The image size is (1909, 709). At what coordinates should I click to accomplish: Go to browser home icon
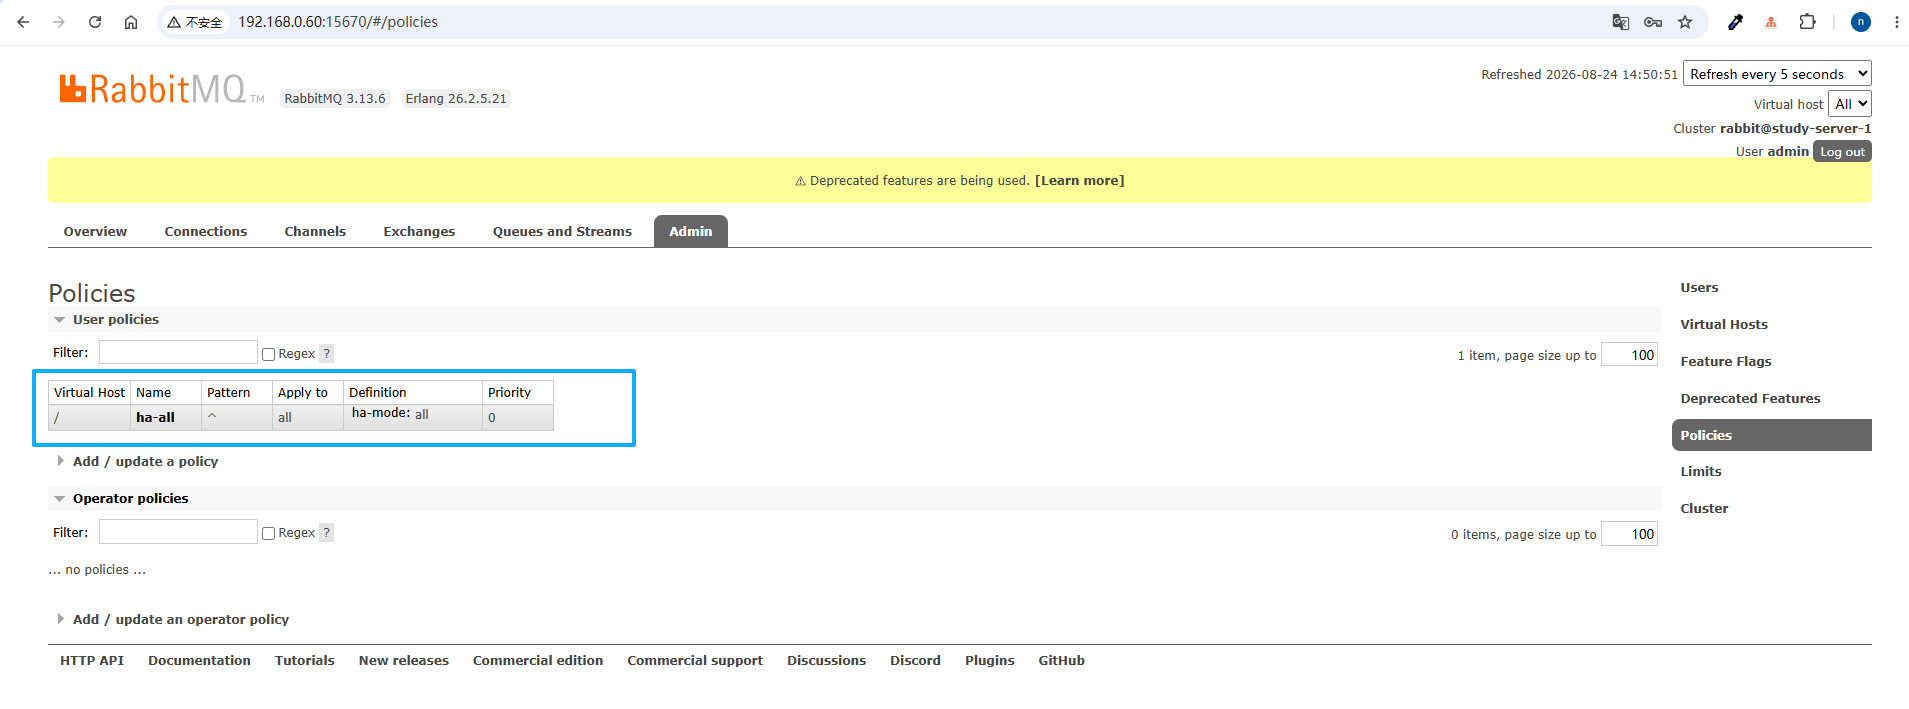click(x=131, y=22)
